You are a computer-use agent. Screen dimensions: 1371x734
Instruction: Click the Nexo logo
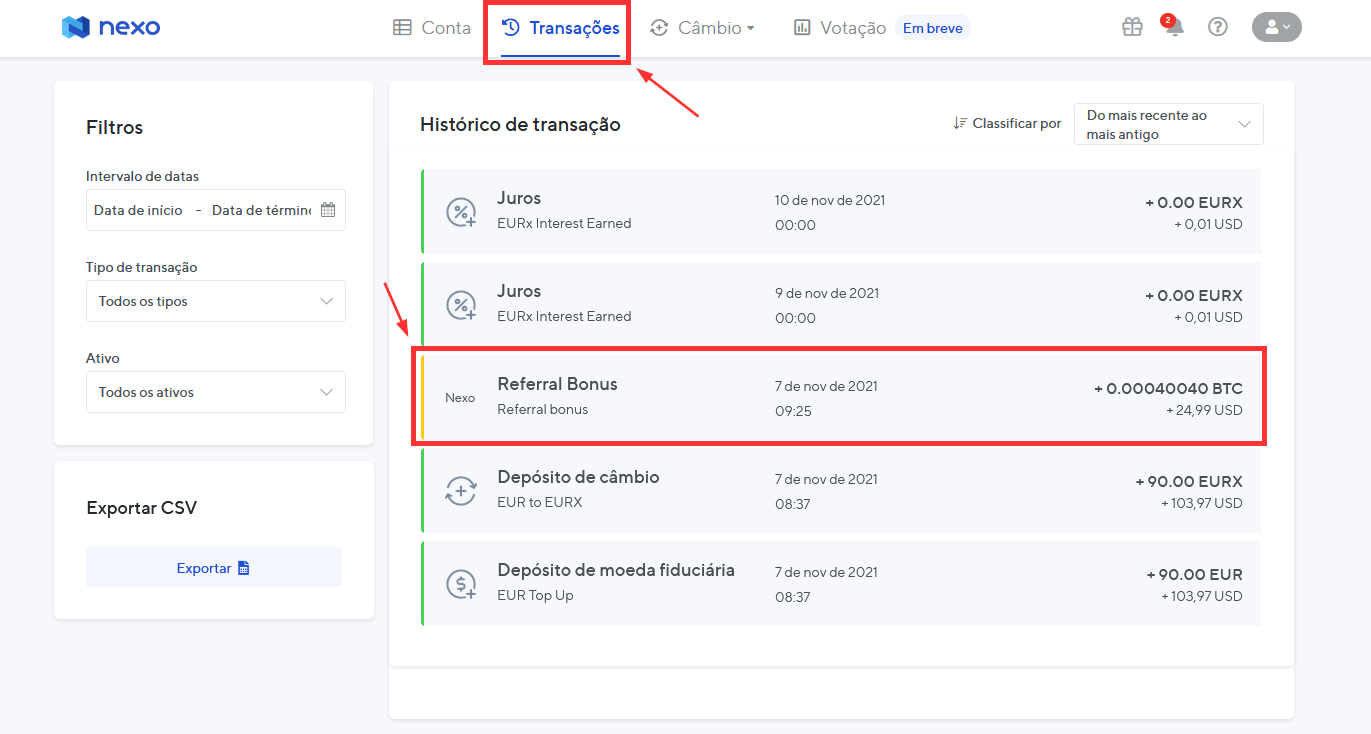click(110, 28)
